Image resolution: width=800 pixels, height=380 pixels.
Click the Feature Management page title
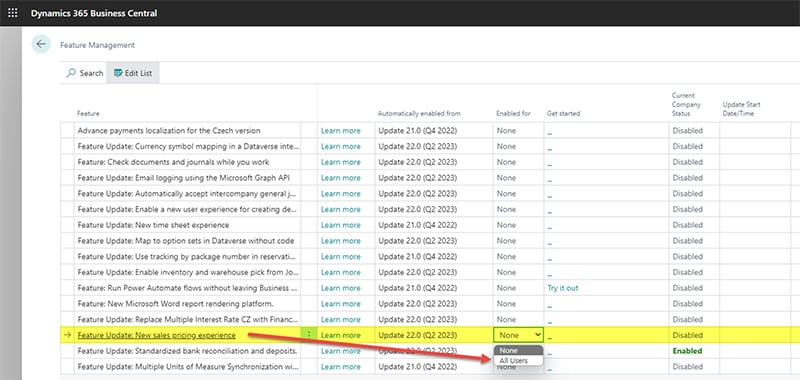coord(97,45)
